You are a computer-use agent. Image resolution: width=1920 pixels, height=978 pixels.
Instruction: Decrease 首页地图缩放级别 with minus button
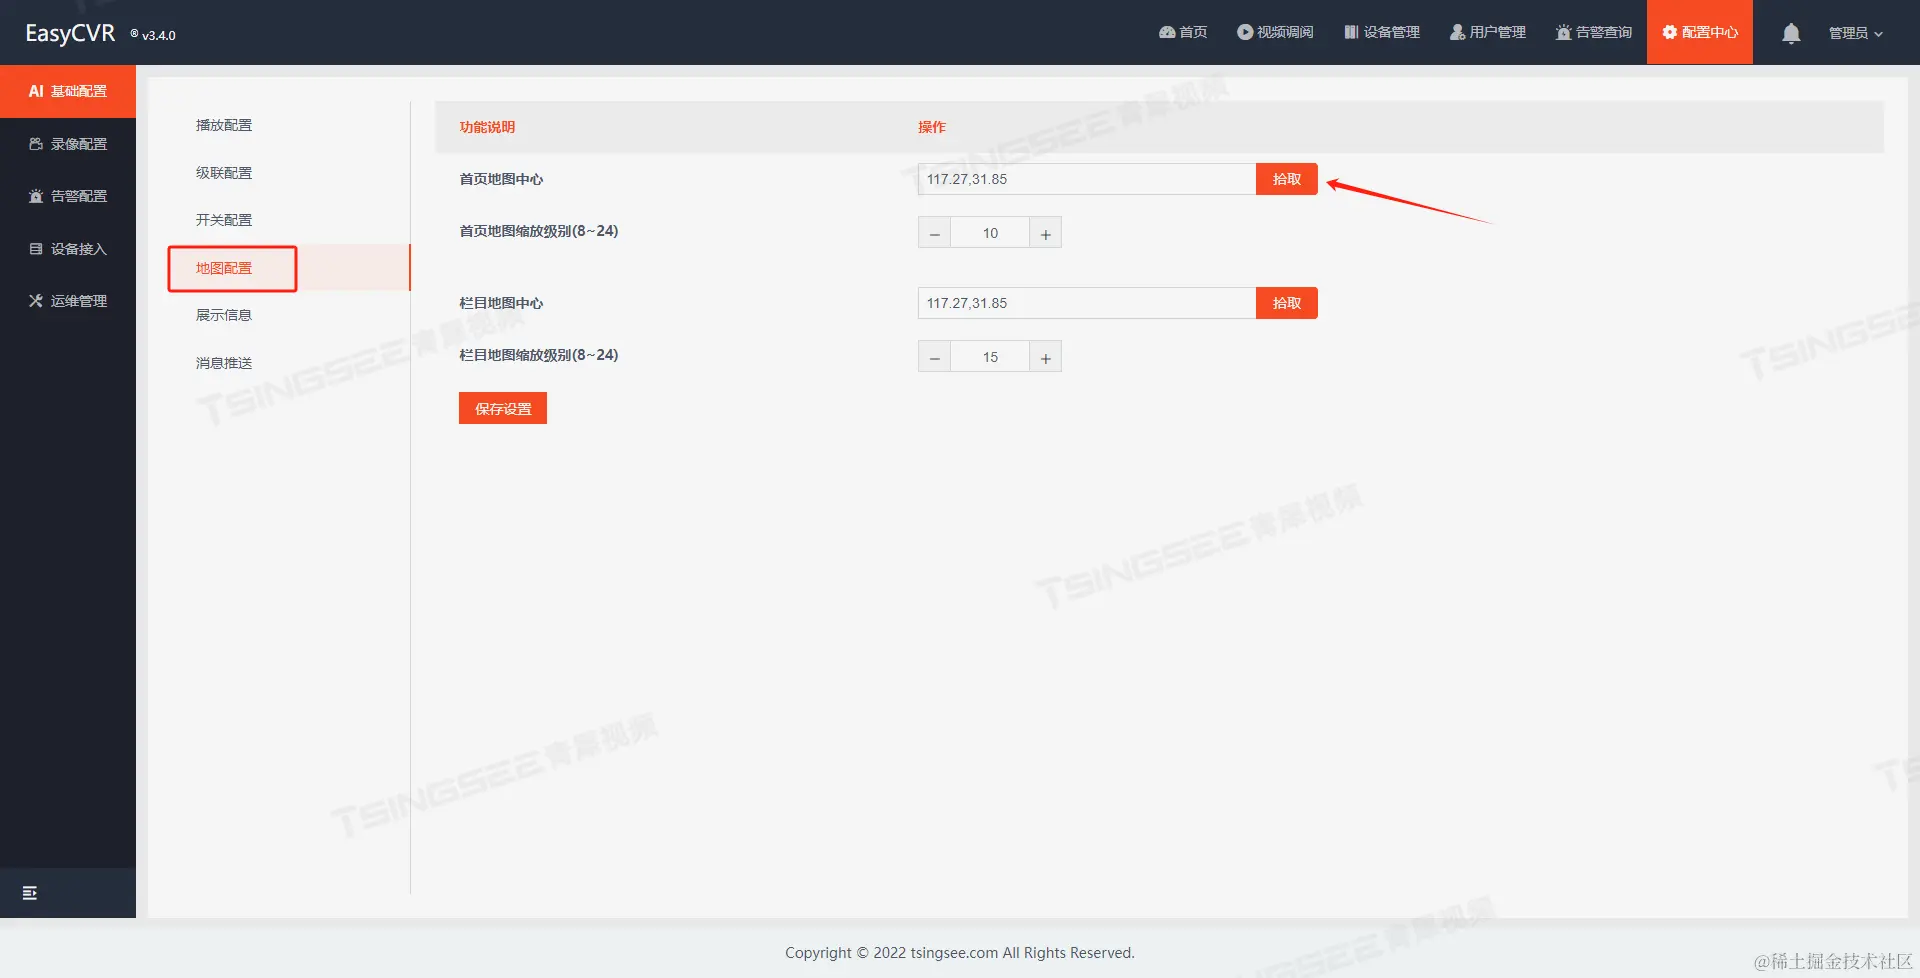tap(935, 233)
